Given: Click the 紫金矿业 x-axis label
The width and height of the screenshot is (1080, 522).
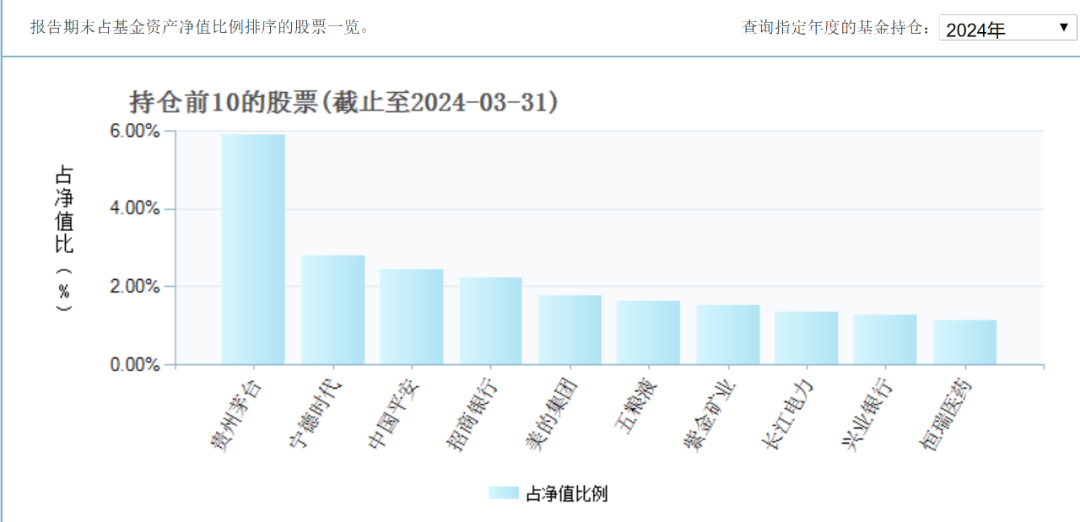Looking at the screenshot, I should tap(712, 415).
